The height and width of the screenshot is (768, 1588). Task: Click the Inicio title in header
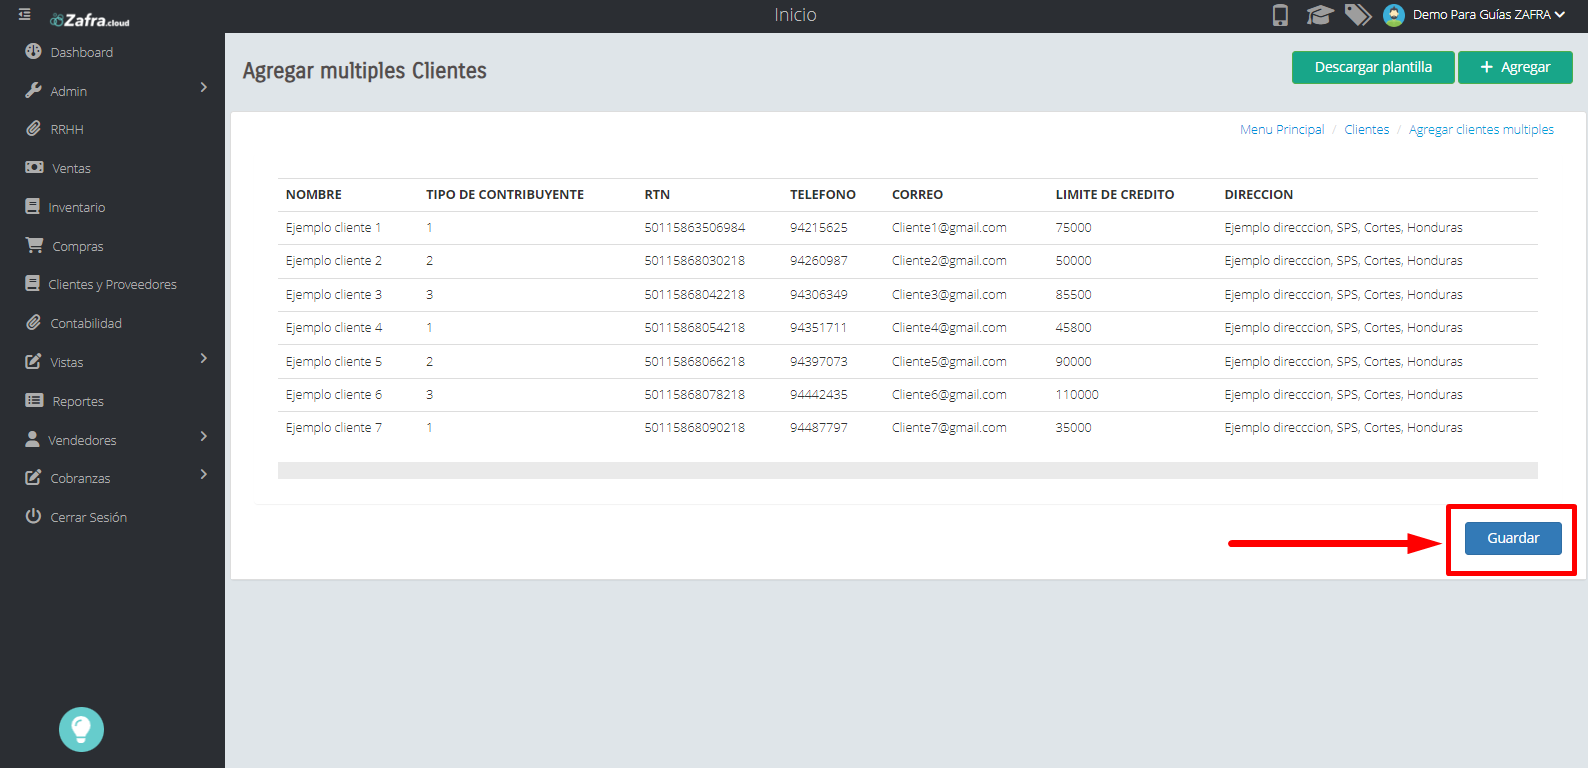click(795, 15)
